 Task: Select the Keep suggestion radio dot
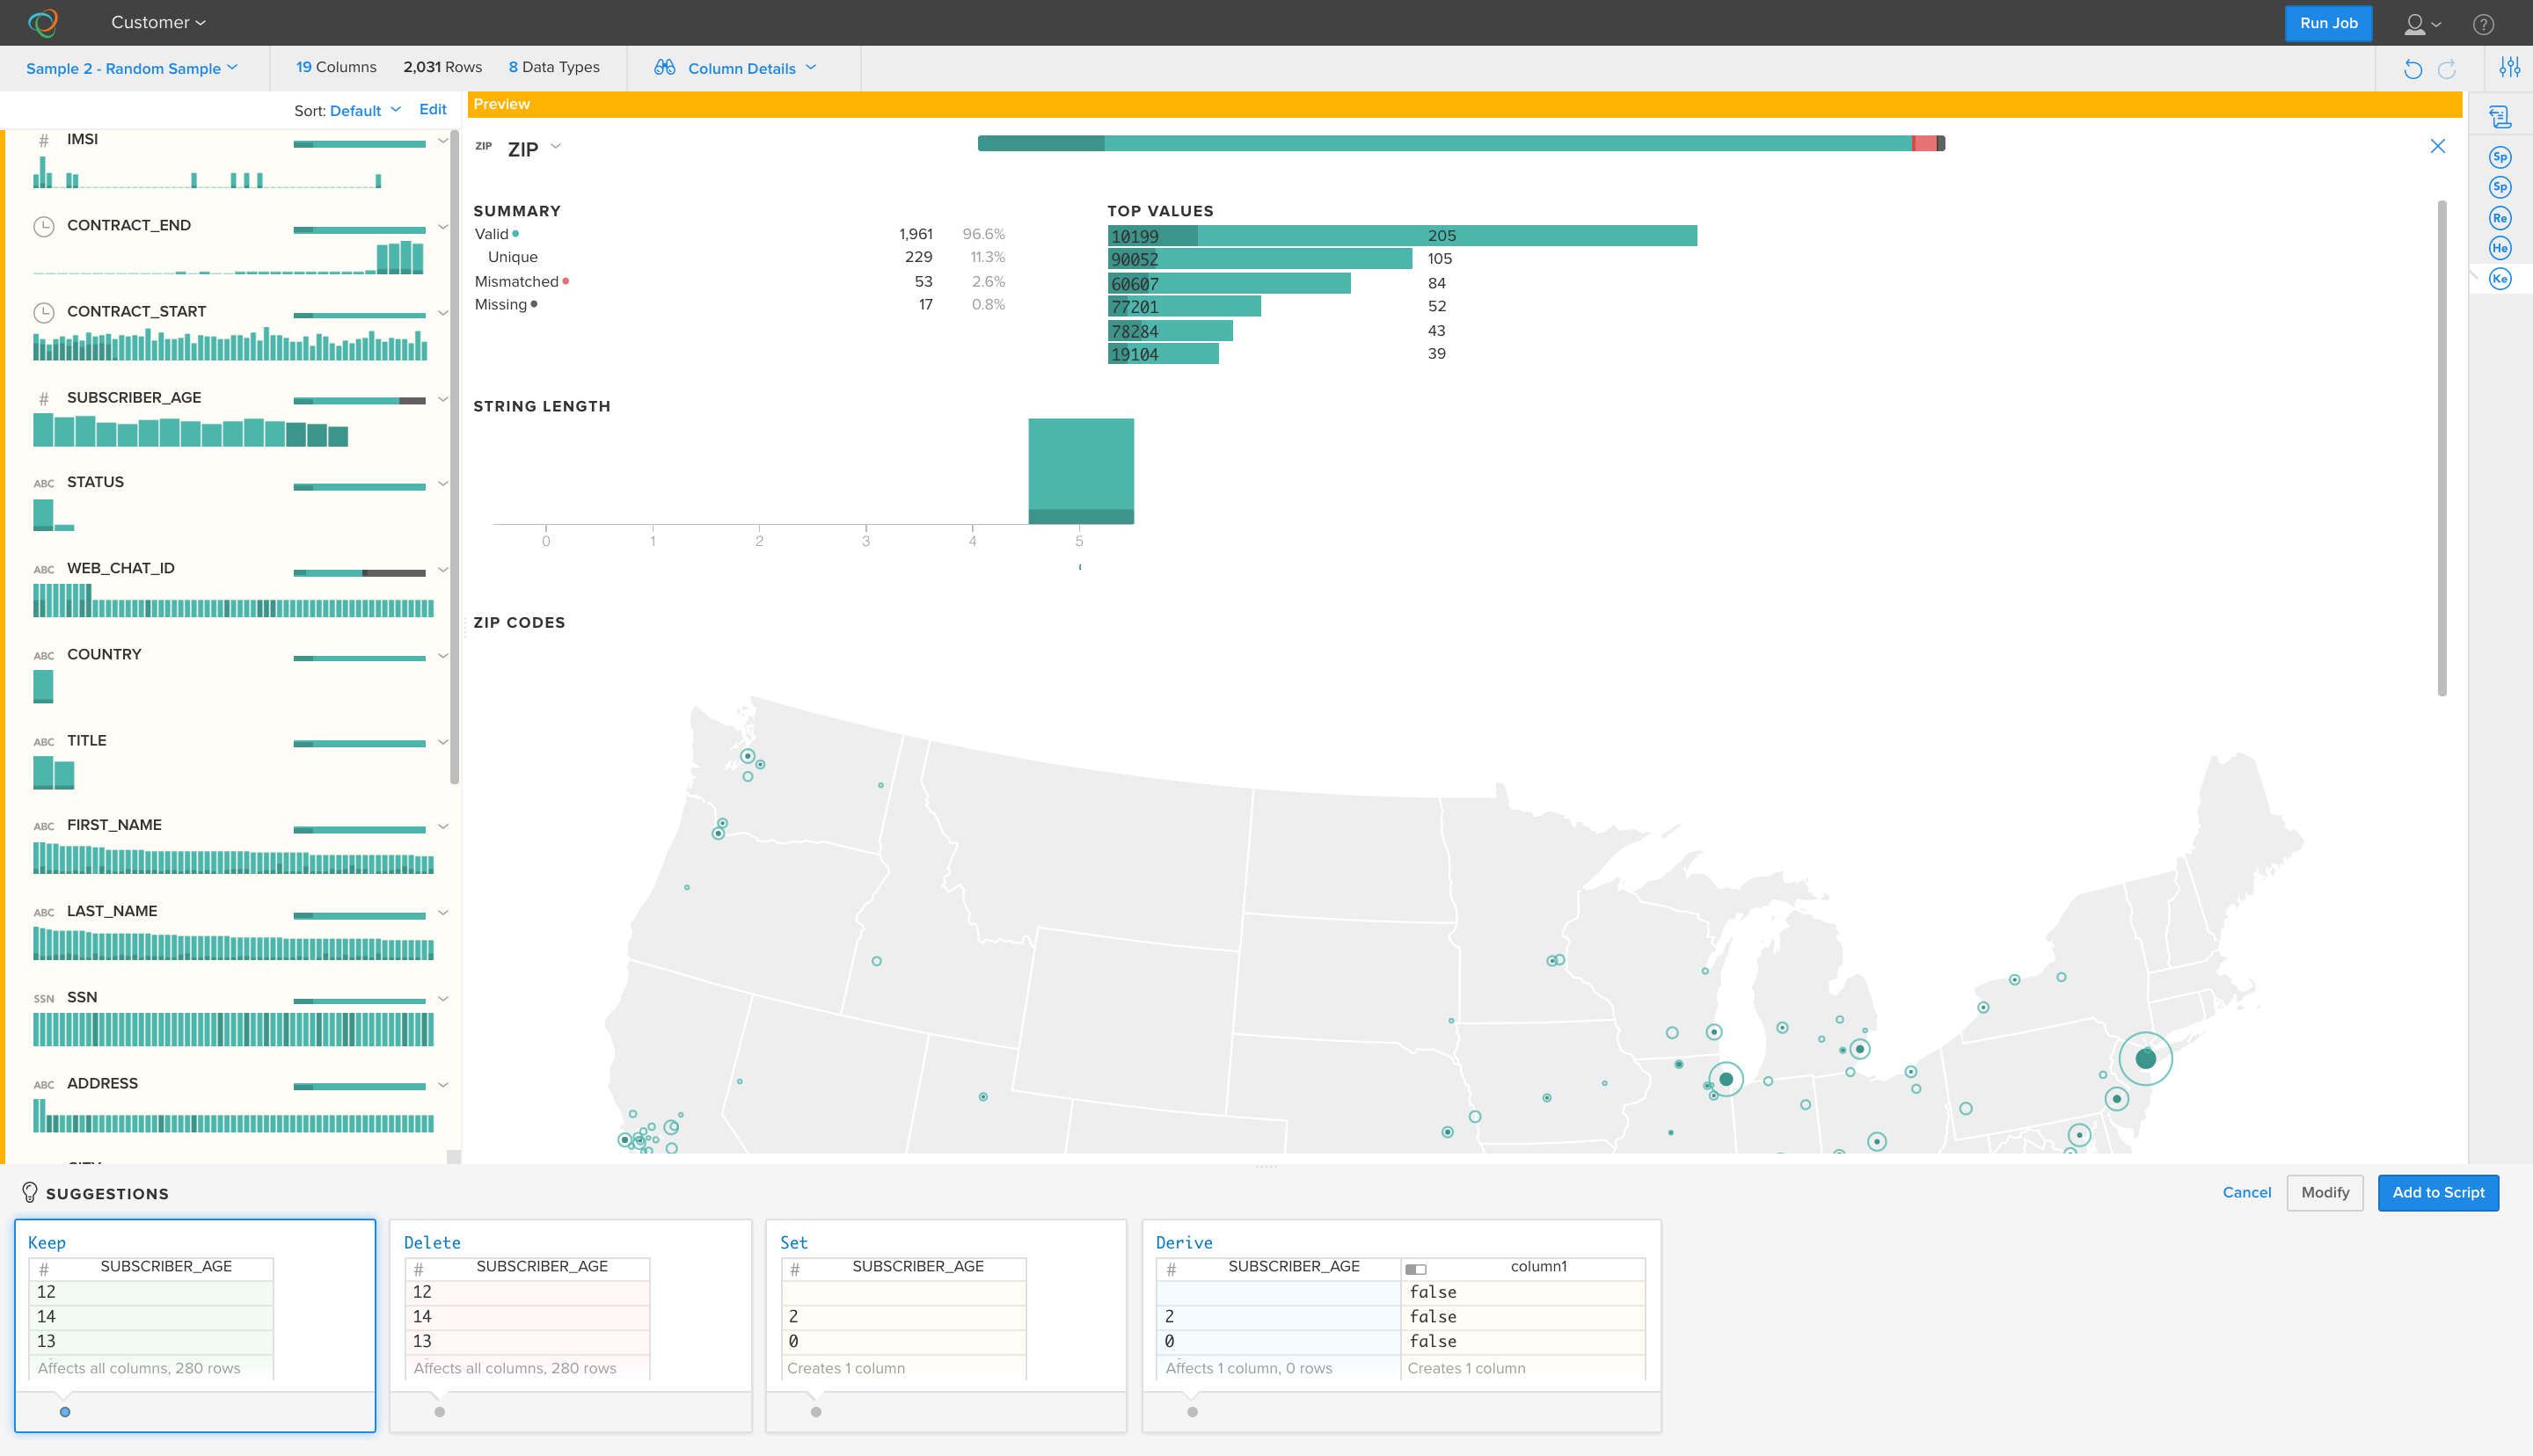point(65,1412)
